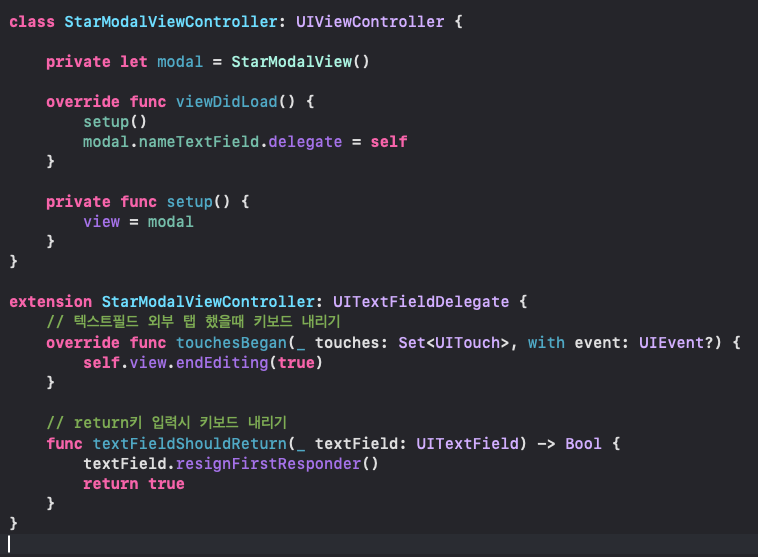This screenshot has height=557, width=758.
Task: Click UITextField parameter type
Action: coord(467,444)
